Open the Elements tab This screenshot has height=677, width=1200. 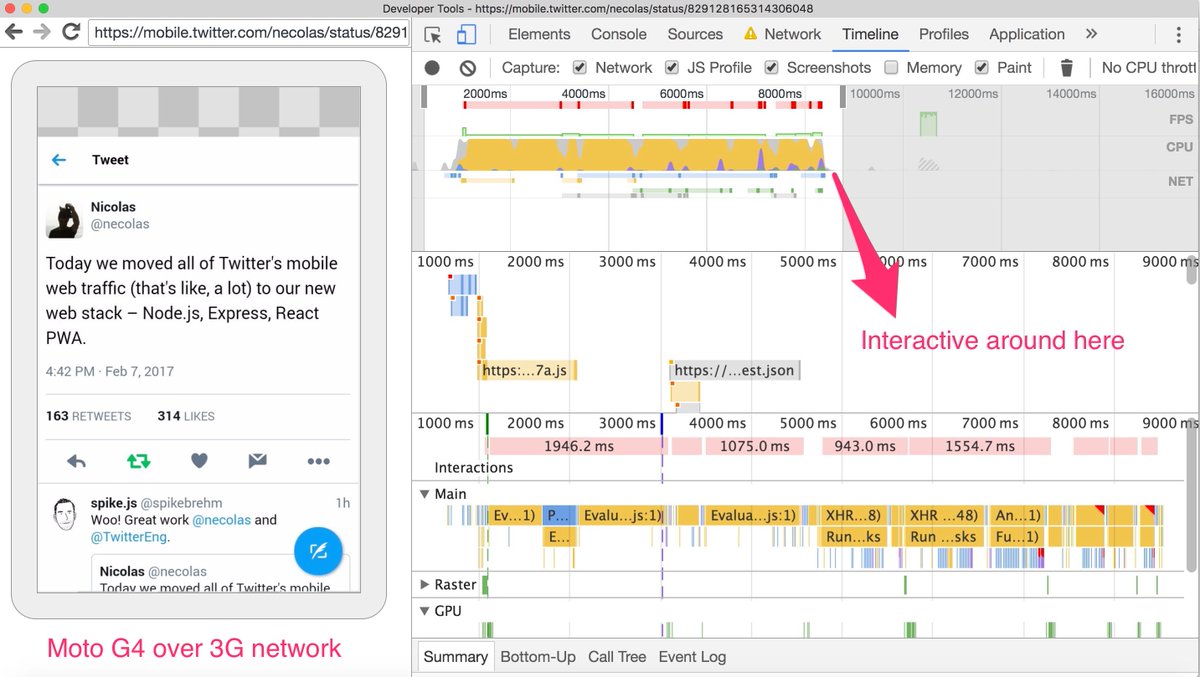(x=540, y=34)
